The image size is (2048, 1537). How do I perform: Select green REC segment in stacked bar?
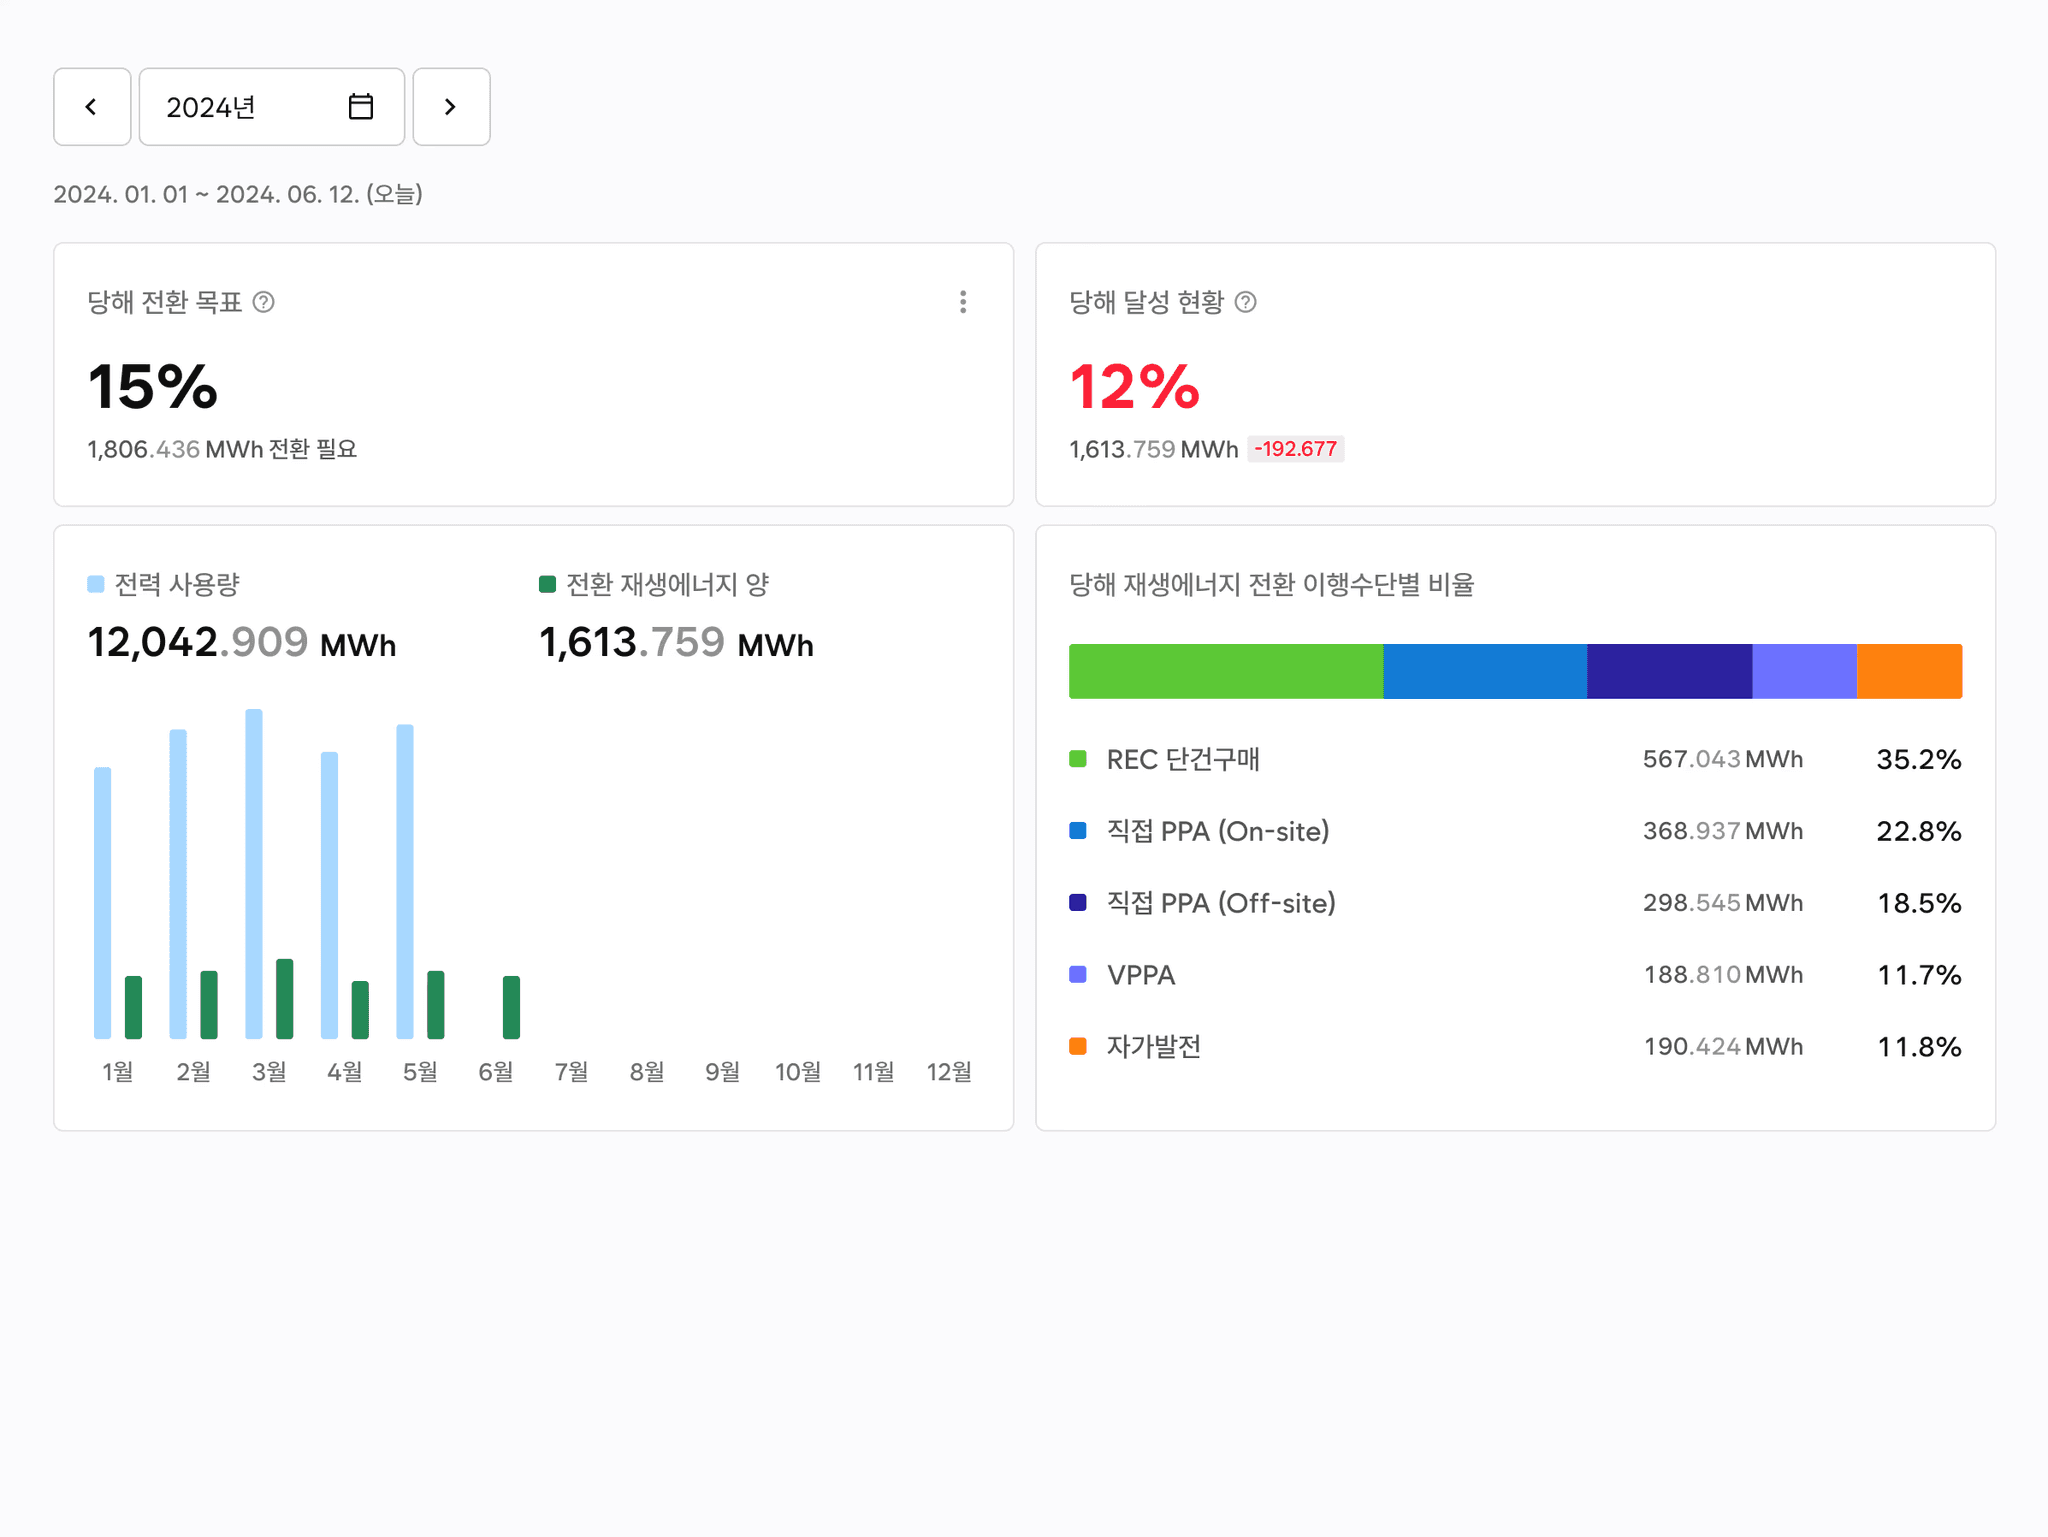pos(1225,671)
